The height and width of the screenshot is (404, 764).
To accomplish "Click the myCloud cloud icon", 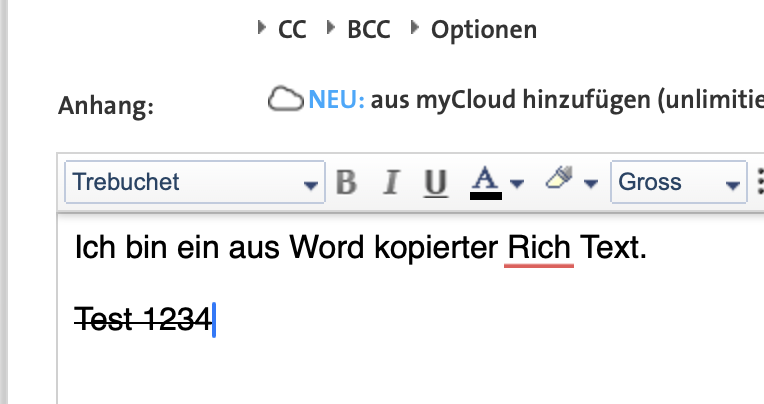I will click(285, 99).
